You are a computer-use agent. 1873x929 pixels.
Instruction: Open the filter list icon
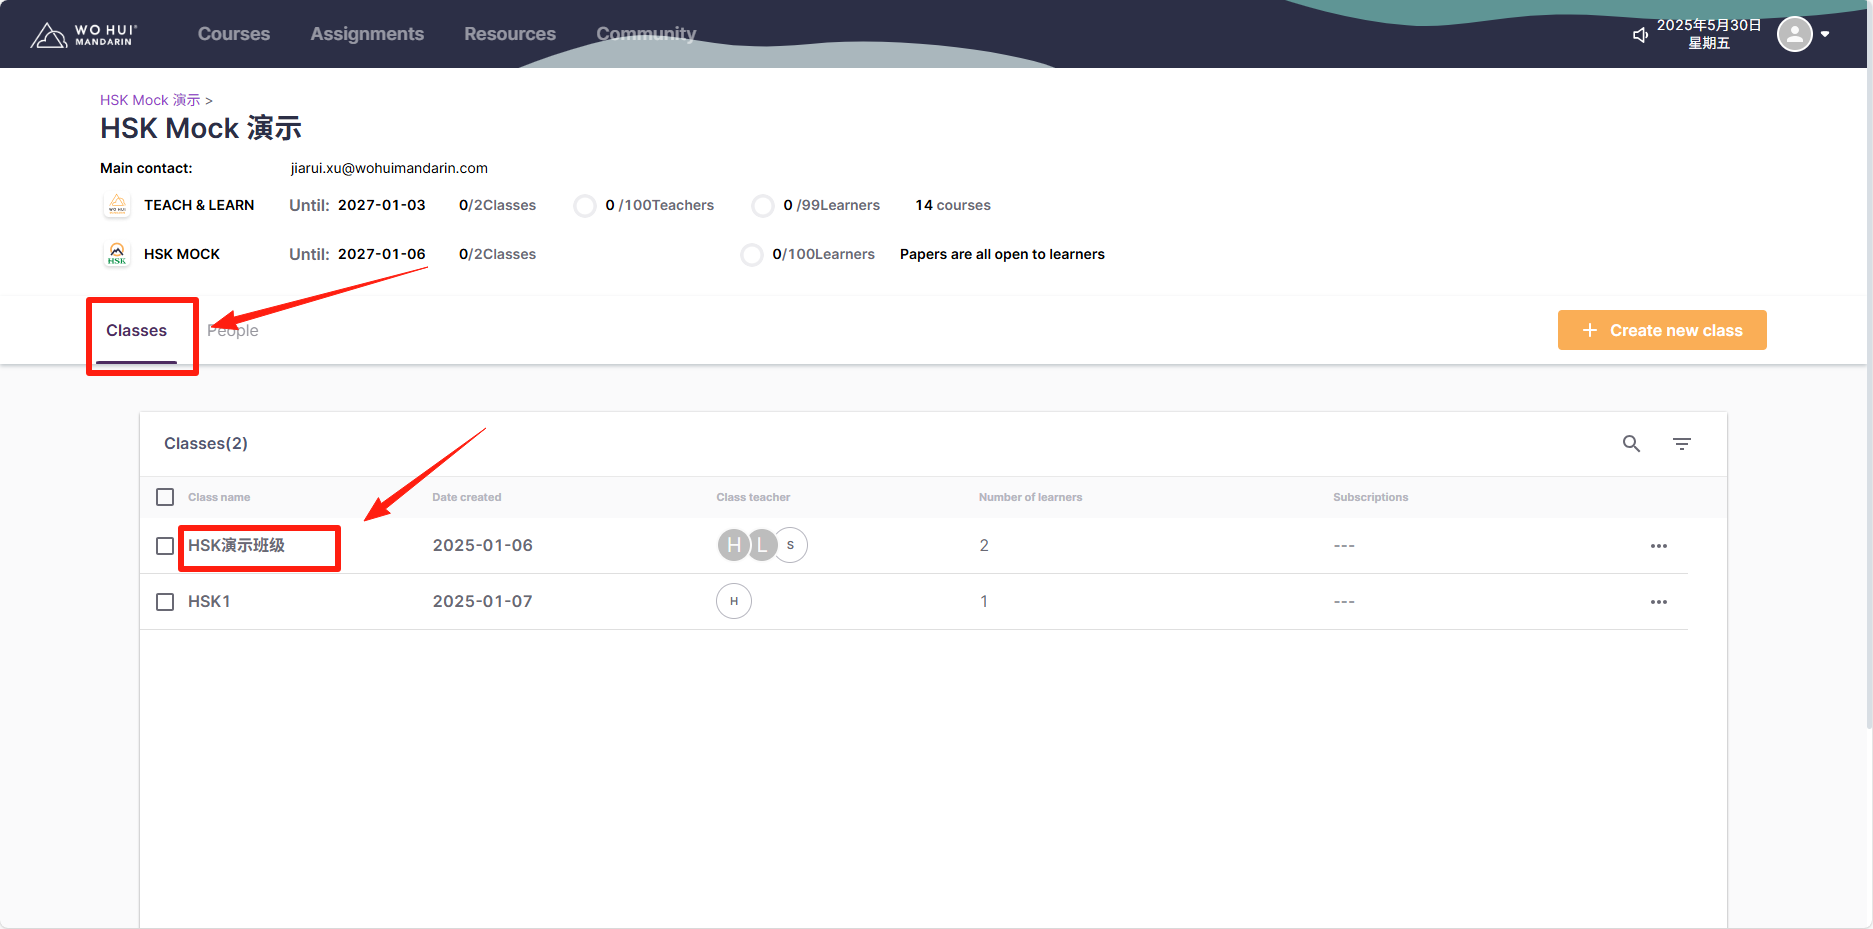1682,444
